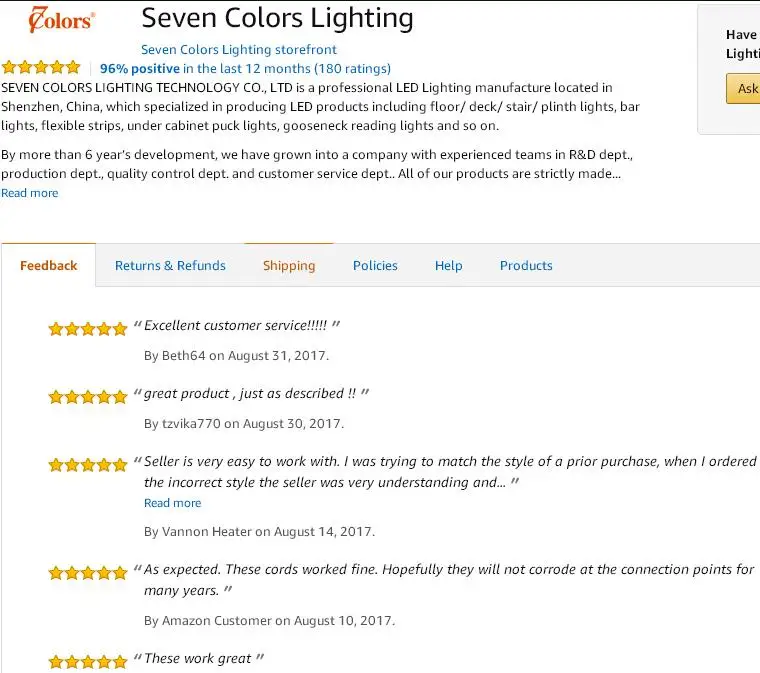Screen dimensions: 760x673
Task: Click the '96% positive' rating link
Action: point(140,68)
